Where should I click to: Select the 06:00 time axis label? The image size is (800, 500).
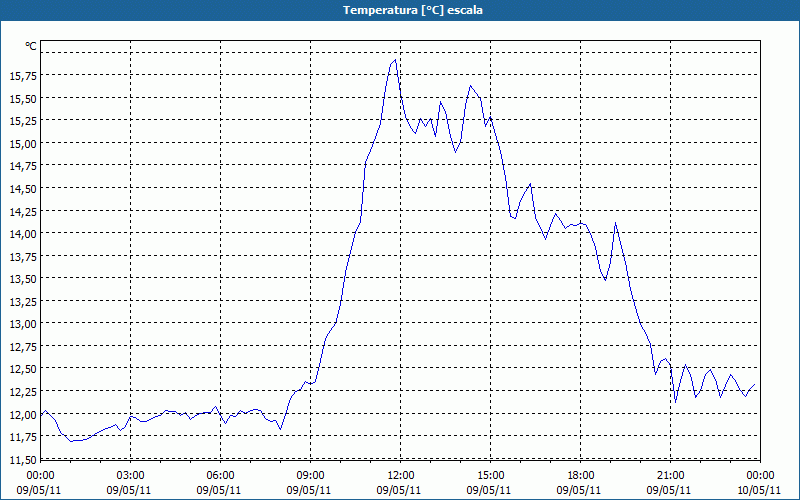click(x=220, y=475)
